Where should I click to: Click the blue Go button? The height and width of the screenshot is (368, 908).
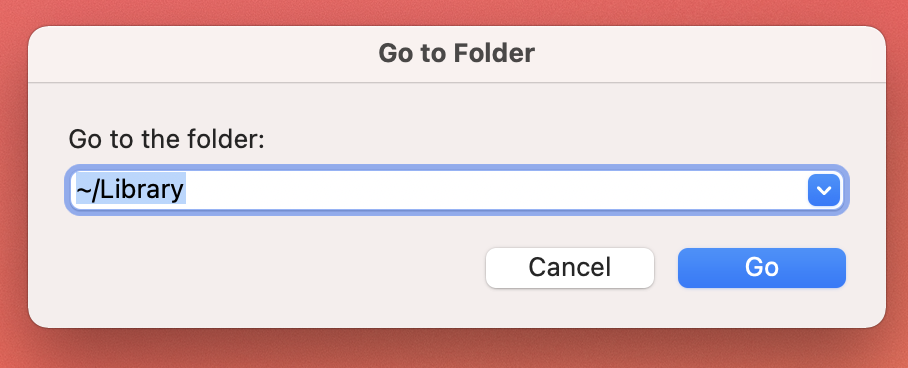(761, 268)
